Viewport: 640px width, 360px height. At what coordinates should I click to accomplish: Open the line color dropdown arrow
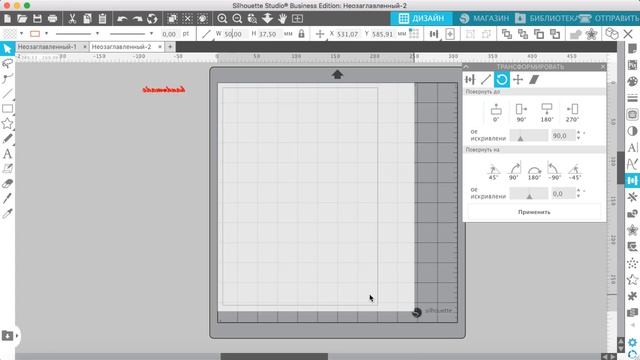coord(46,34)
